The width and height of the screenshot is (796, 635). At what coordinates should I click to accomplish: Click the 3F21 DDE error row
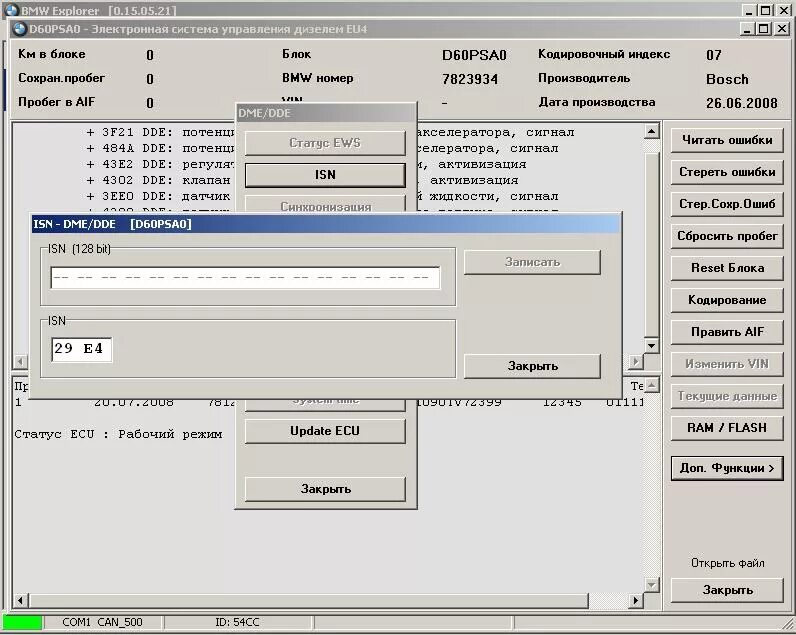[330, 132]
